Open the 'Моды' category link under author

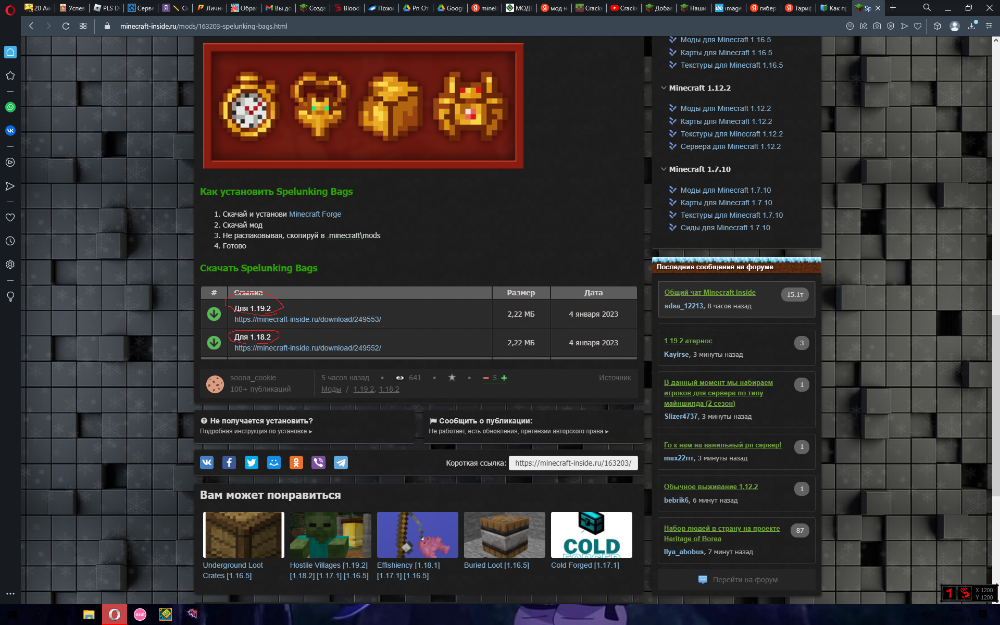[331, 389]
